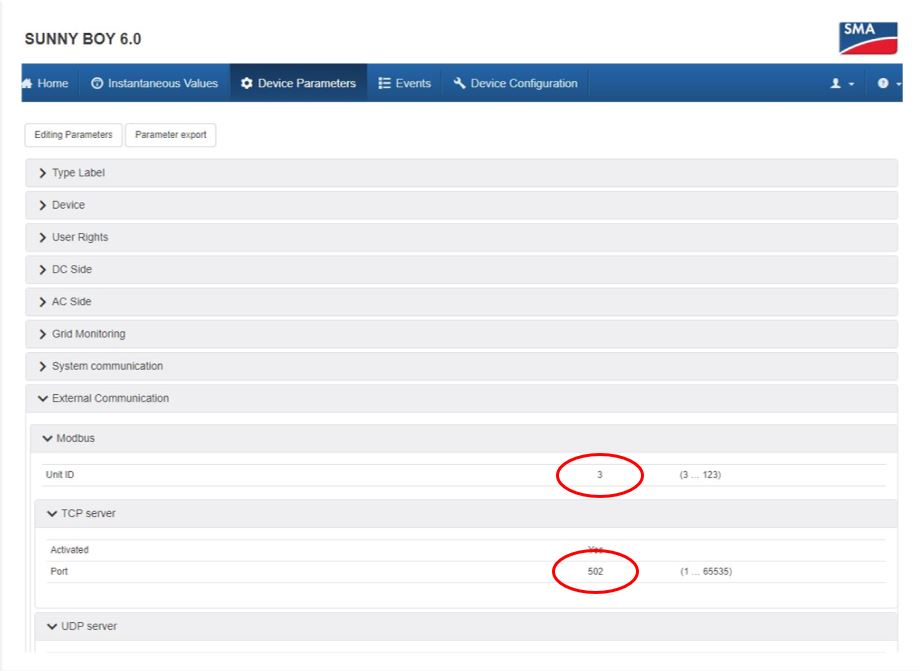Open the user account menu
The width and height of the screenshot is (921, 671).
pyautogui.click(x=842, y=83)
